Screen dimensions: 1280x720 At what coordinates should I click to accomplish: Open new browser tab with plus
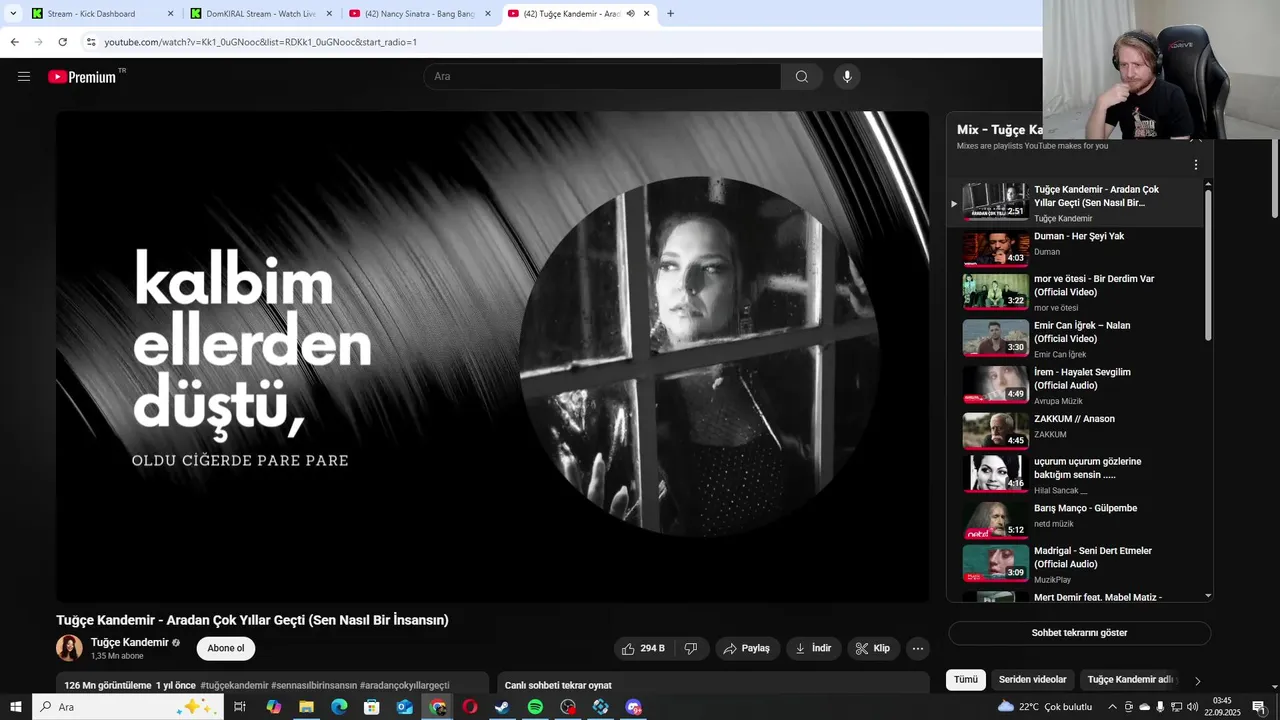(670, 14)
